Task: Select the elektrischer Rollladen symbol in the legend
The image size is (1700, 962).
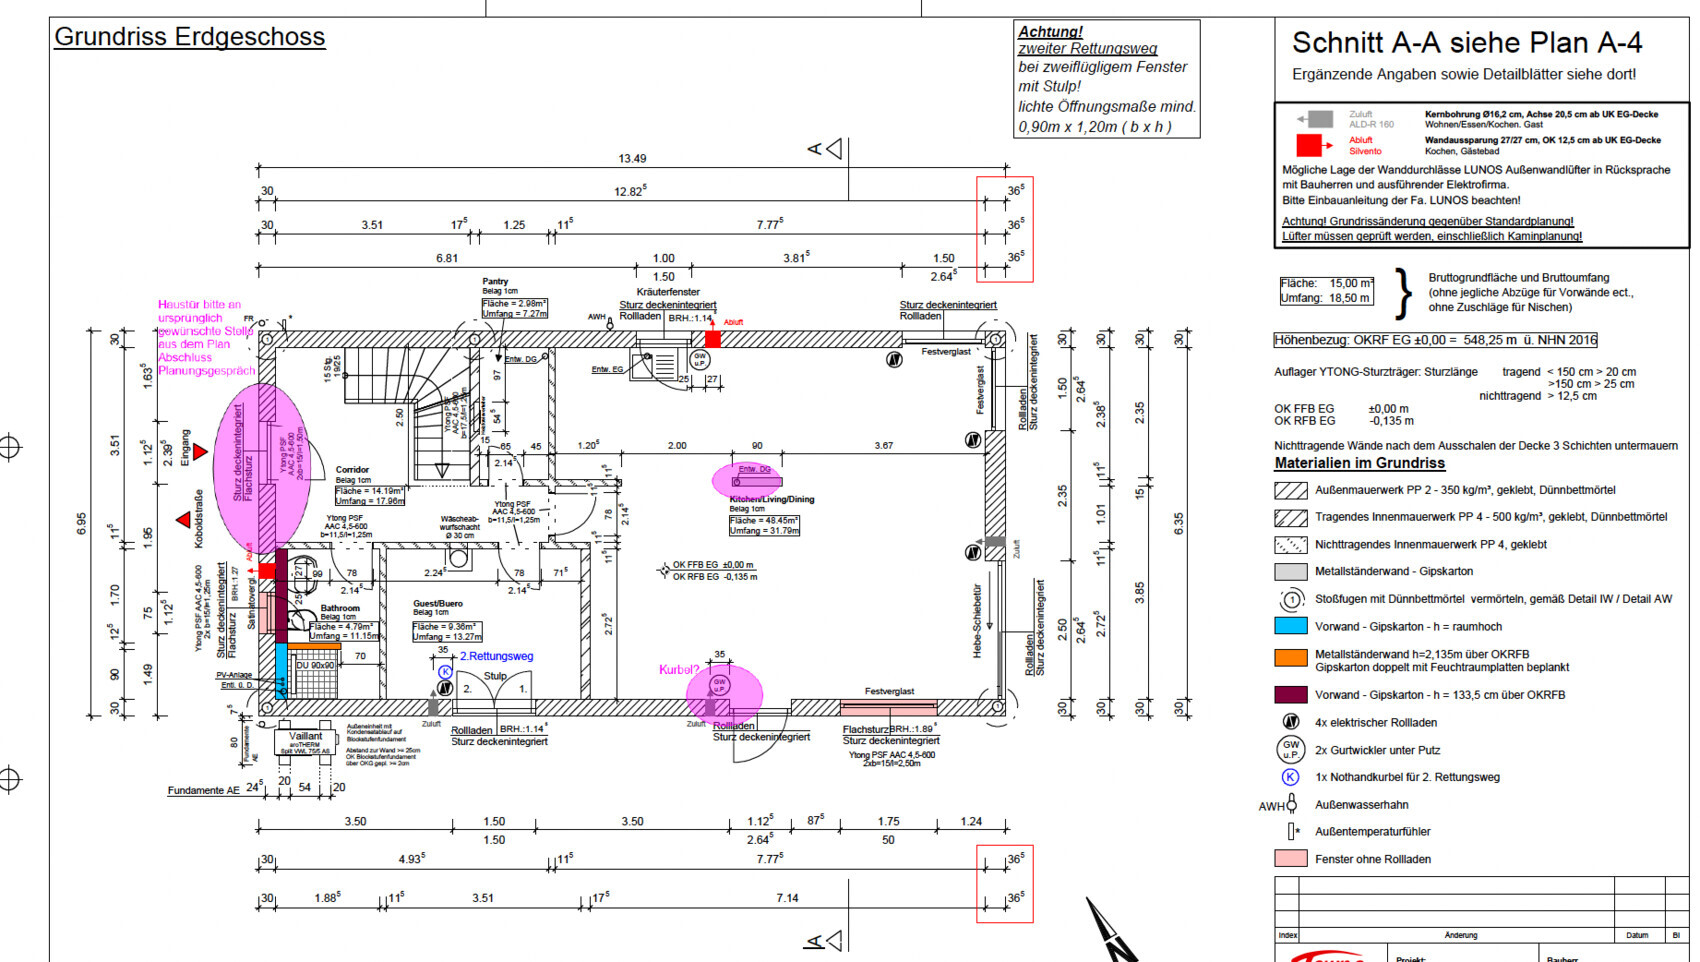Action: tap(1290, 722)
